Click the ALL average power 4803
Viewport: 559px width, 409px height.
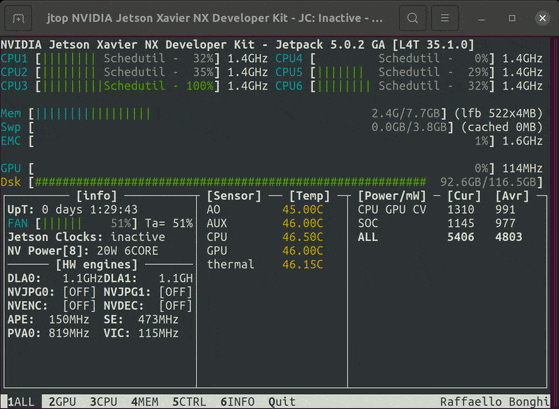point(509,237)
